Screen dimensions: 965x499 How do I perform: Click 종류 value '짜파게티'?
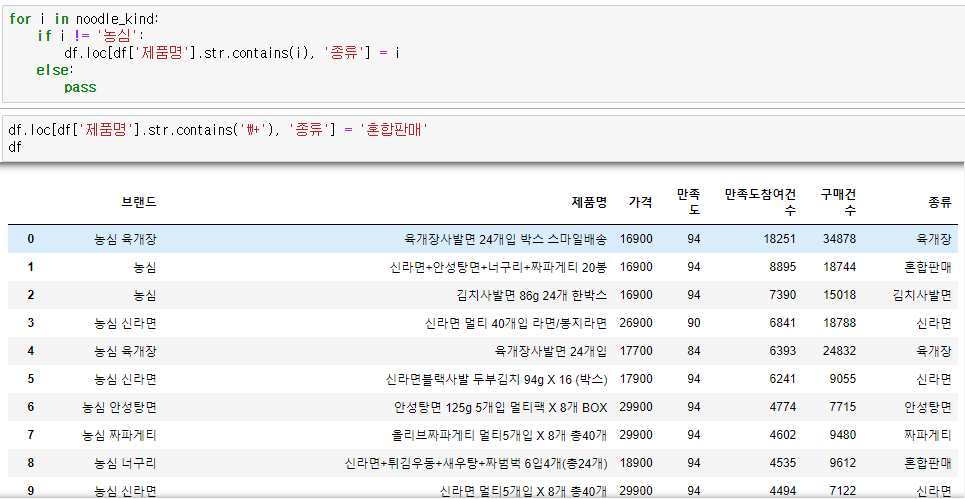click(x=928, y=436)
